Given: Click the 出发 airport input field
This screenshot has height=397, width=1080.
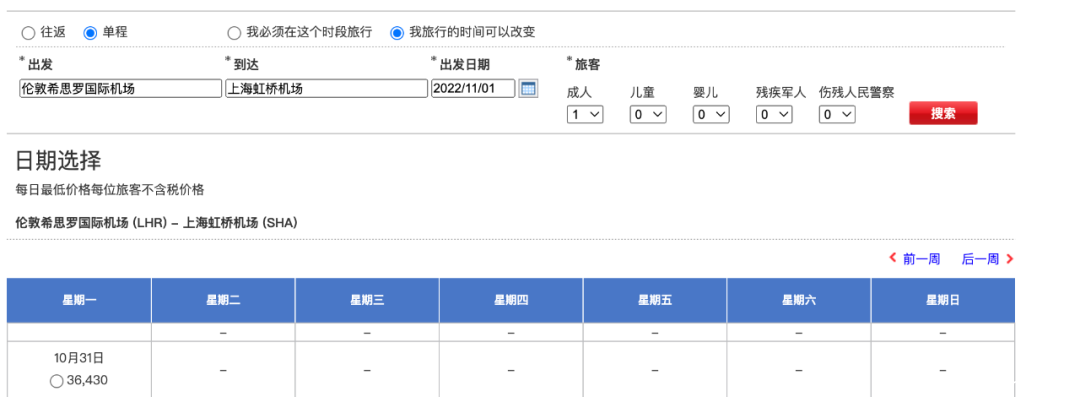Looking at the screenshot, I should (121, 89).
